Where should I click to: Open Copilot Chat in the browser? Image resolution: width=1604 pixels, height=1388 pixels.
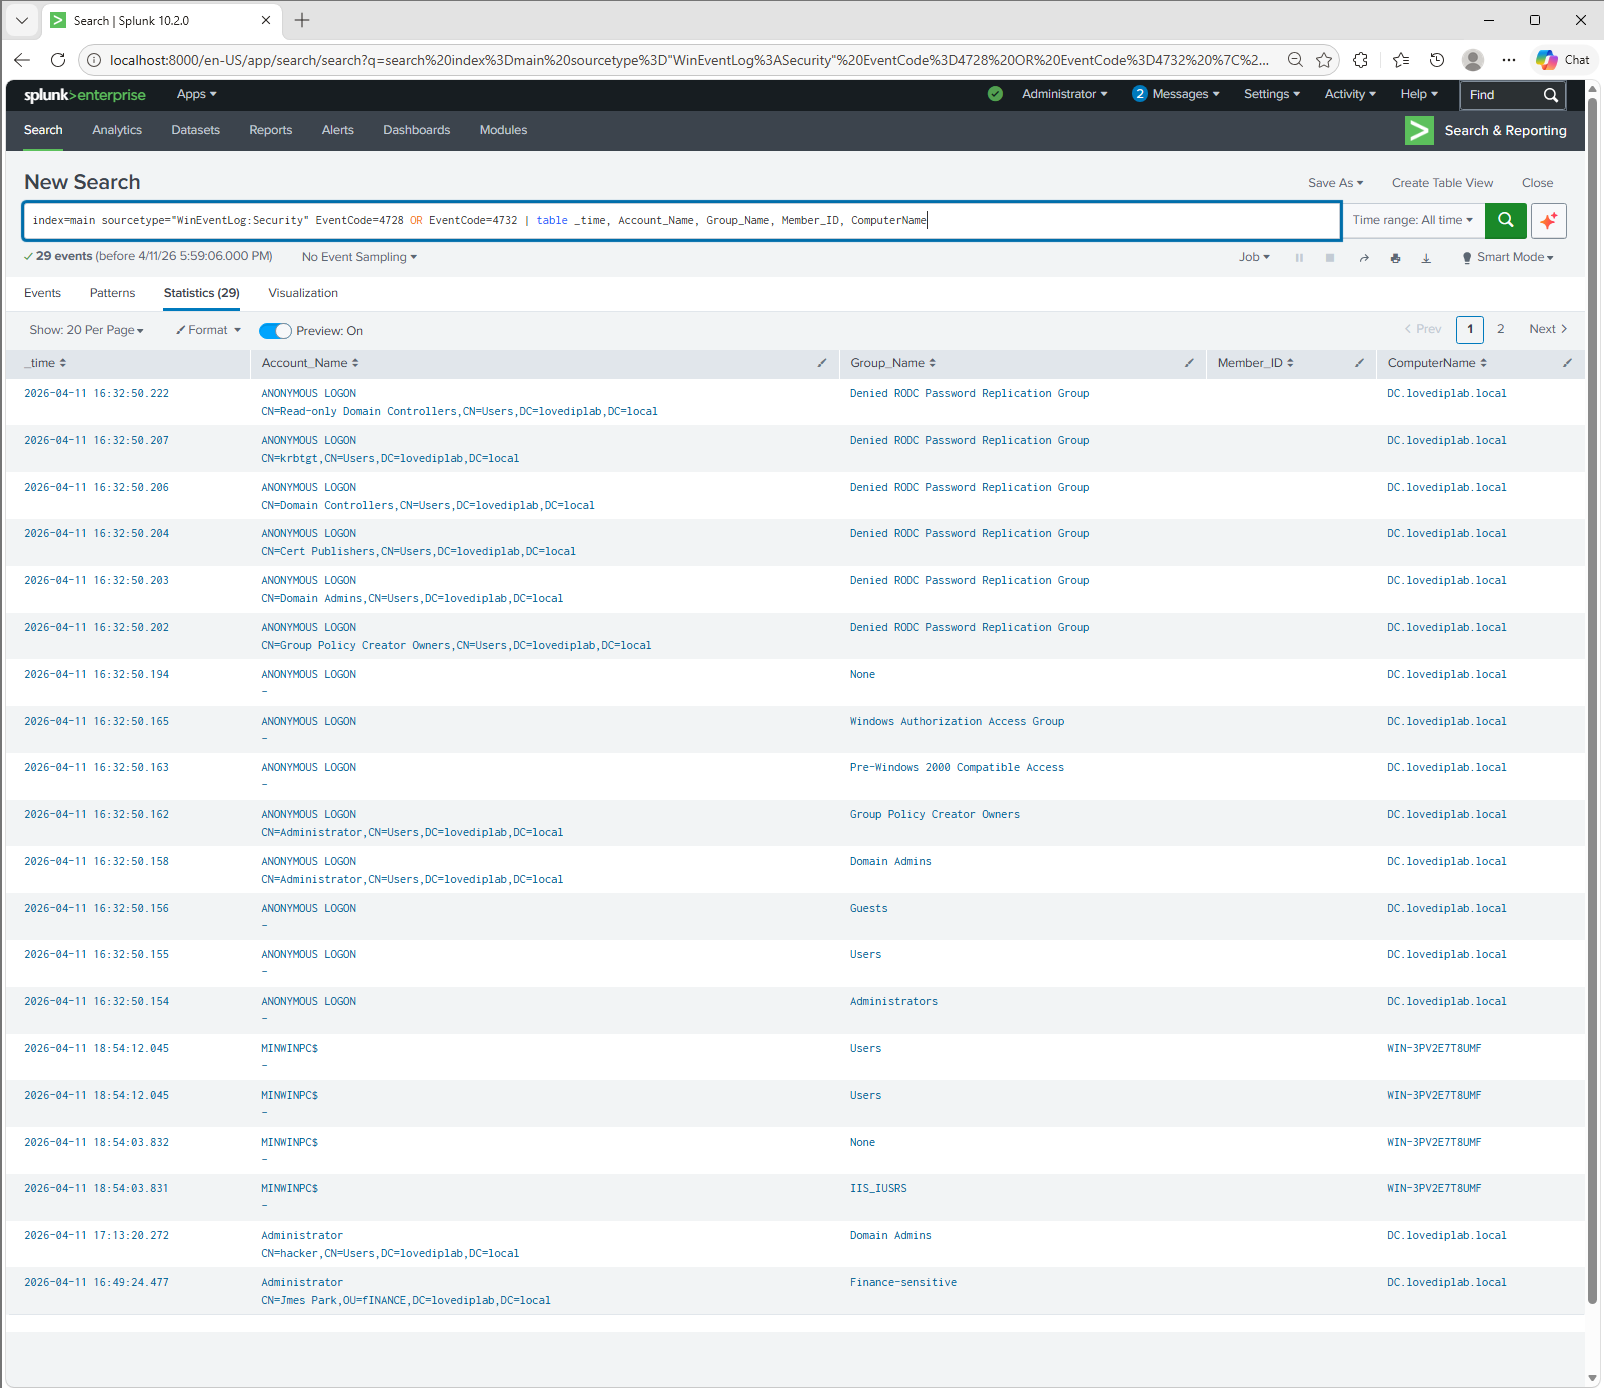[x=1563, y=60]
